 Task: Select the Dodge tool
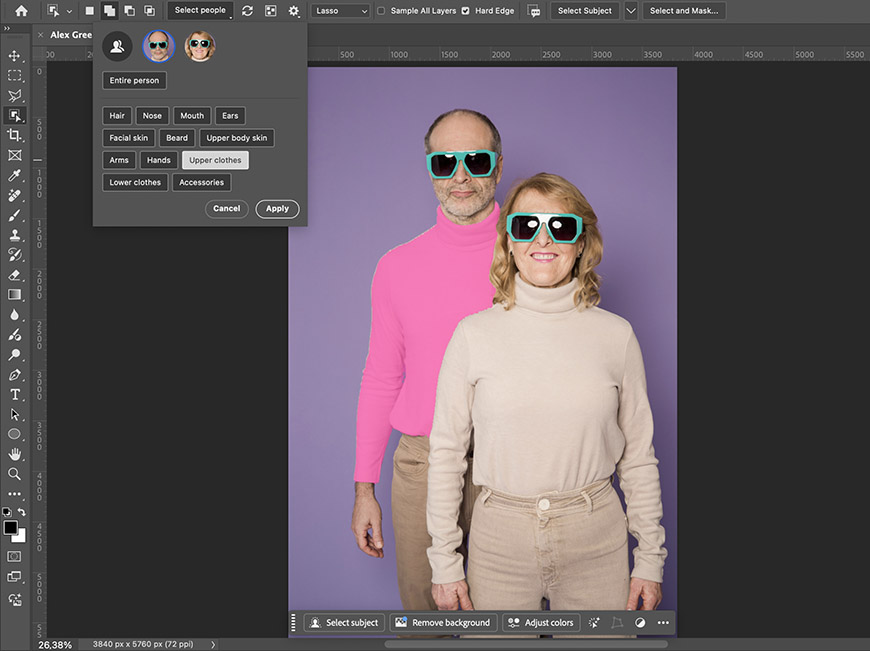click(14, 355)
